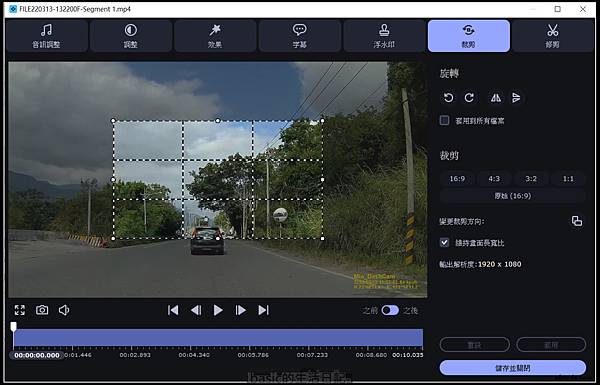Click the 重設 reset button
Viewport: 600px width, 385px height.
point(474,345)
